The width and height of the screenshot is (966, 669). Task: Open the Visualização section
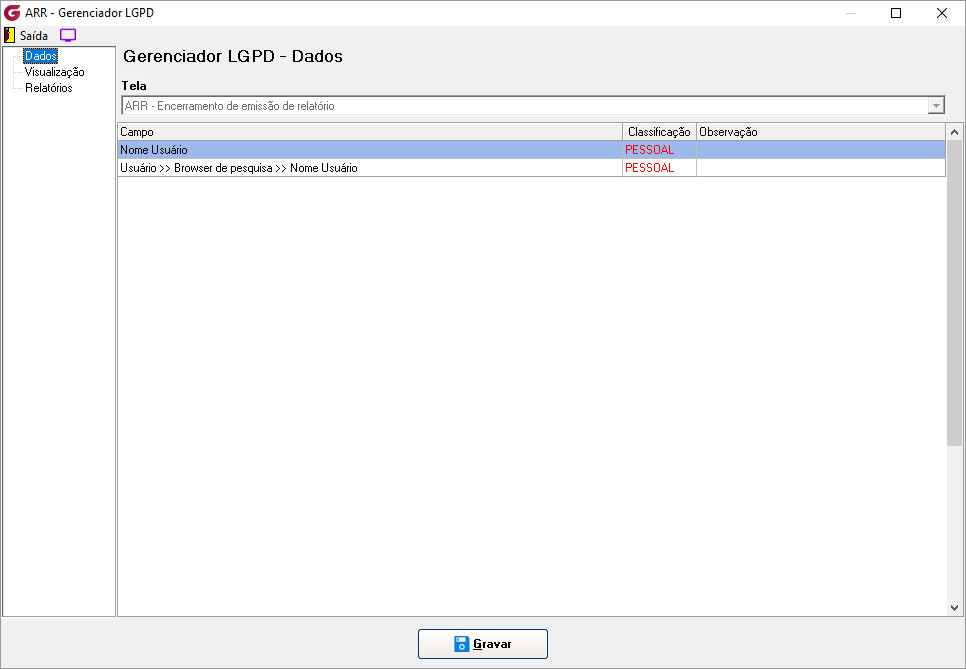point(54,72)
